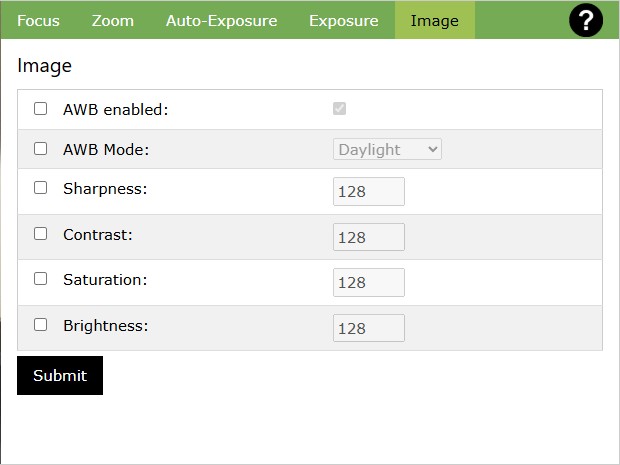620x465 pixels.
Task: Go to the Auto-Exposure tab
Action: click(221, 20)
